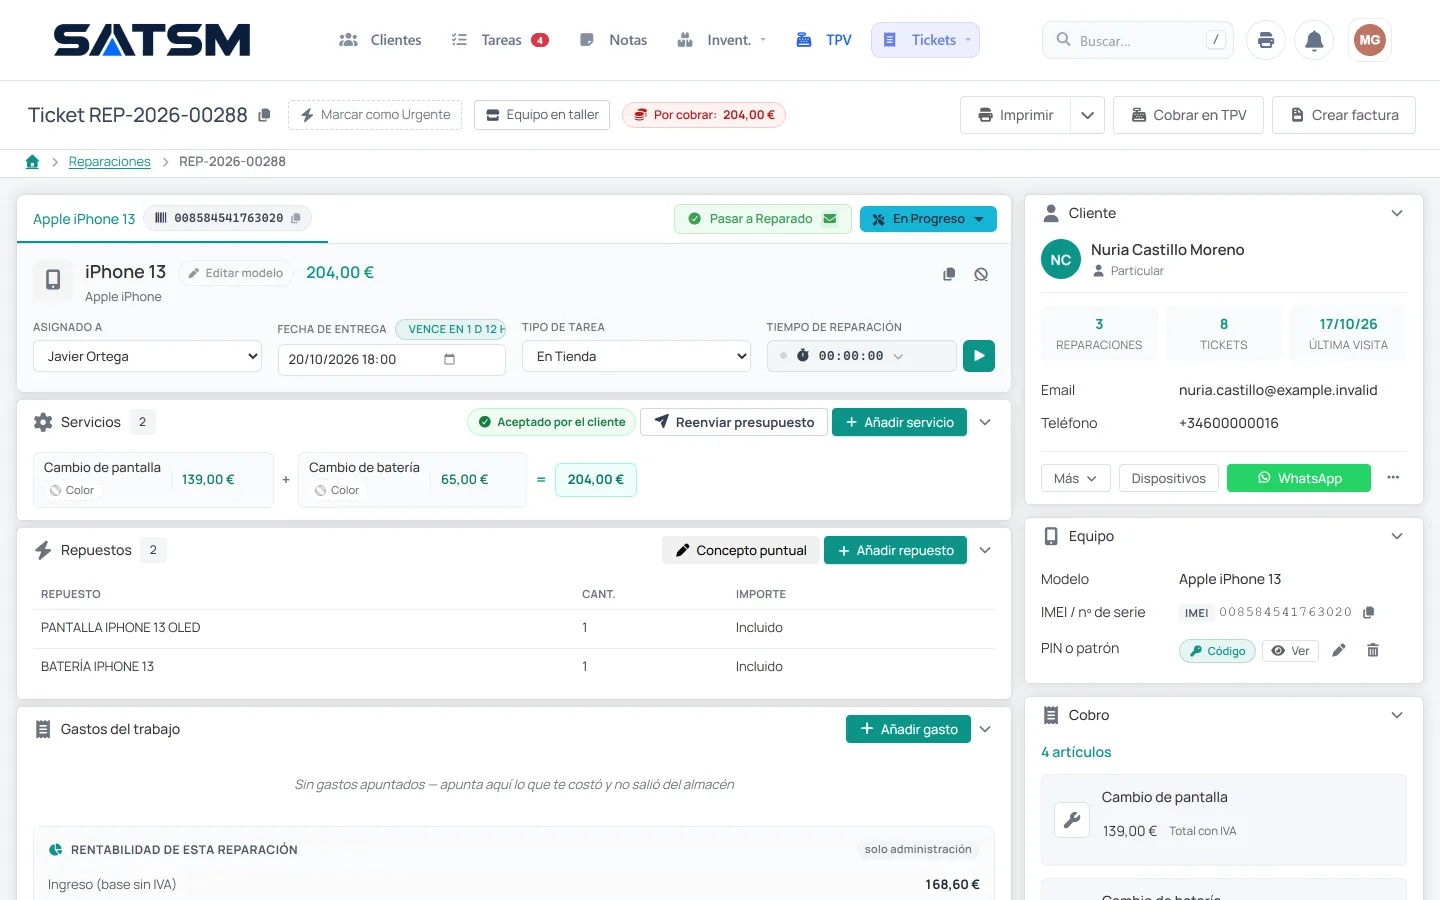
Task: Go to home via breadcrumb house icon
Action: [x=32, y=161]
